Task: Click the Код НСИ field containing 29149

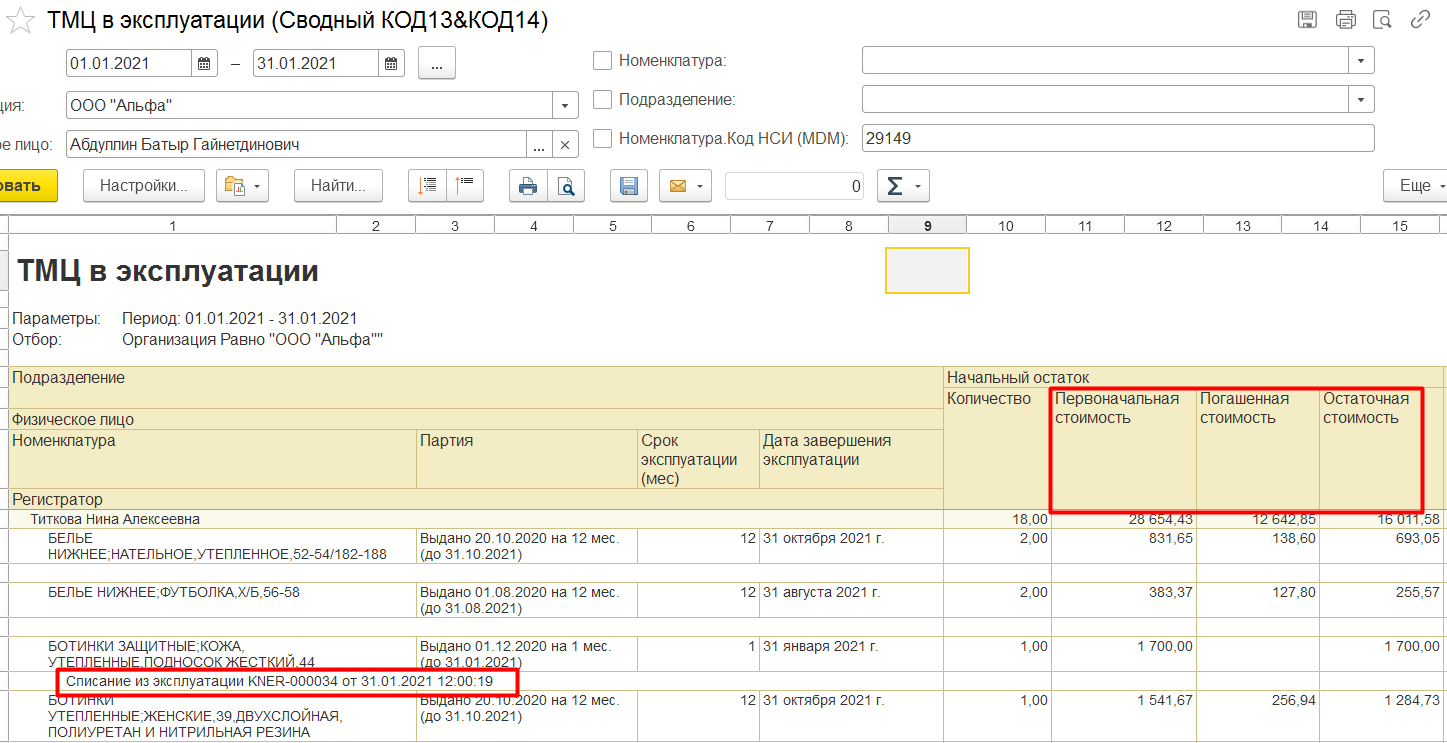Action: [x=1117, y=139]
